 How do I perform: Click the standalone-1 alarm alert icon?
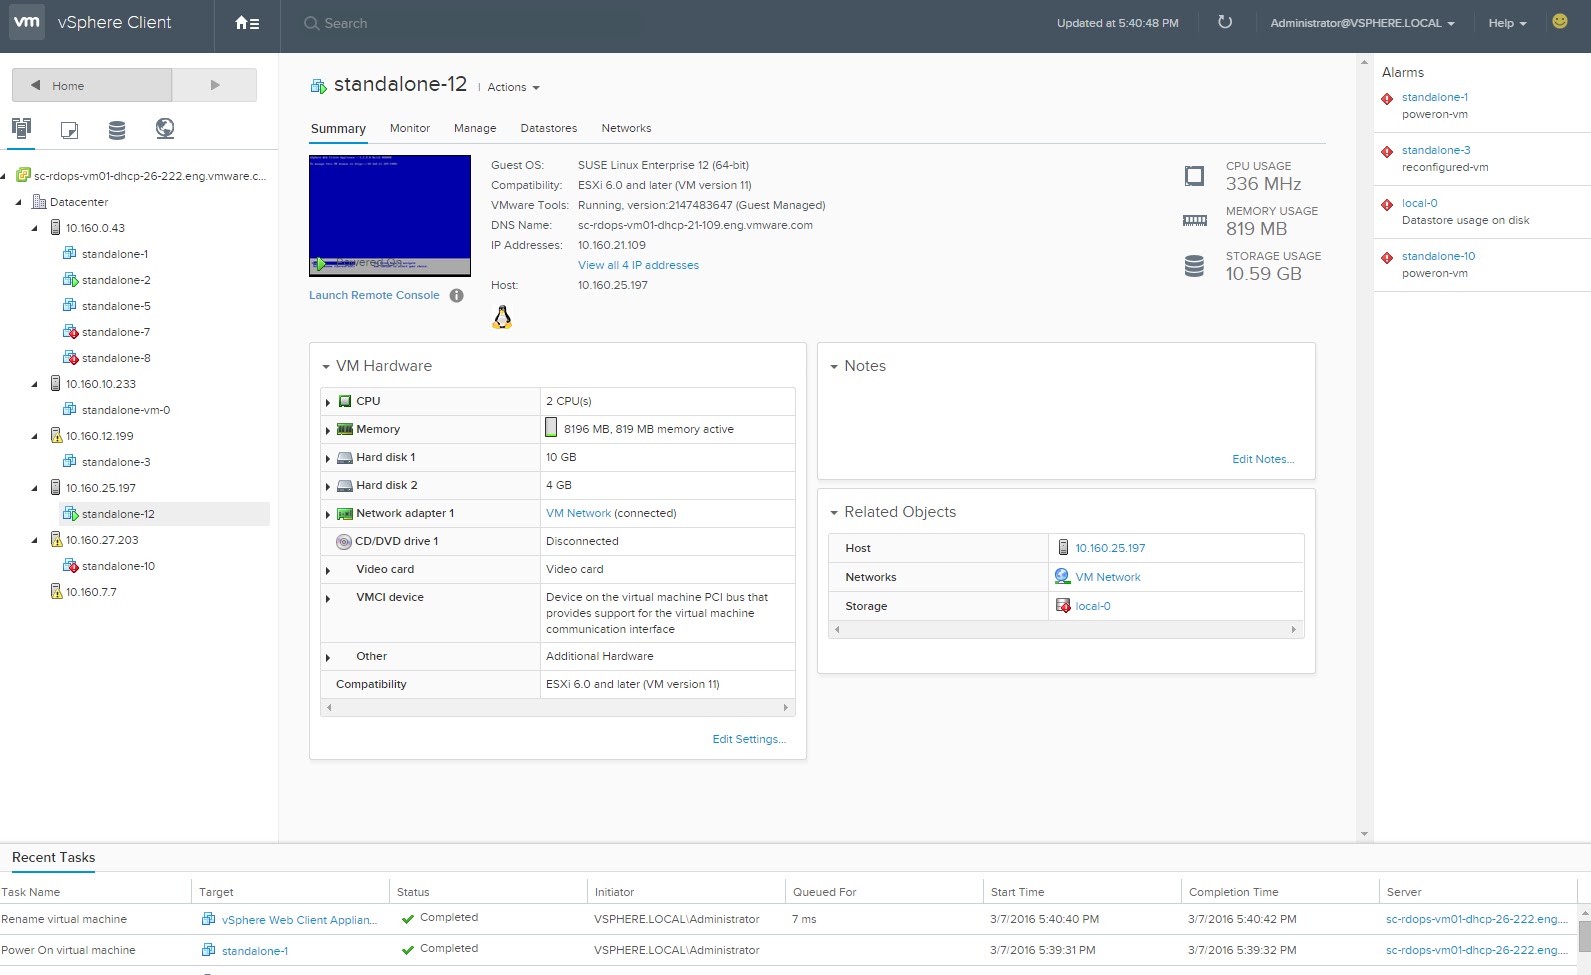1387,99
